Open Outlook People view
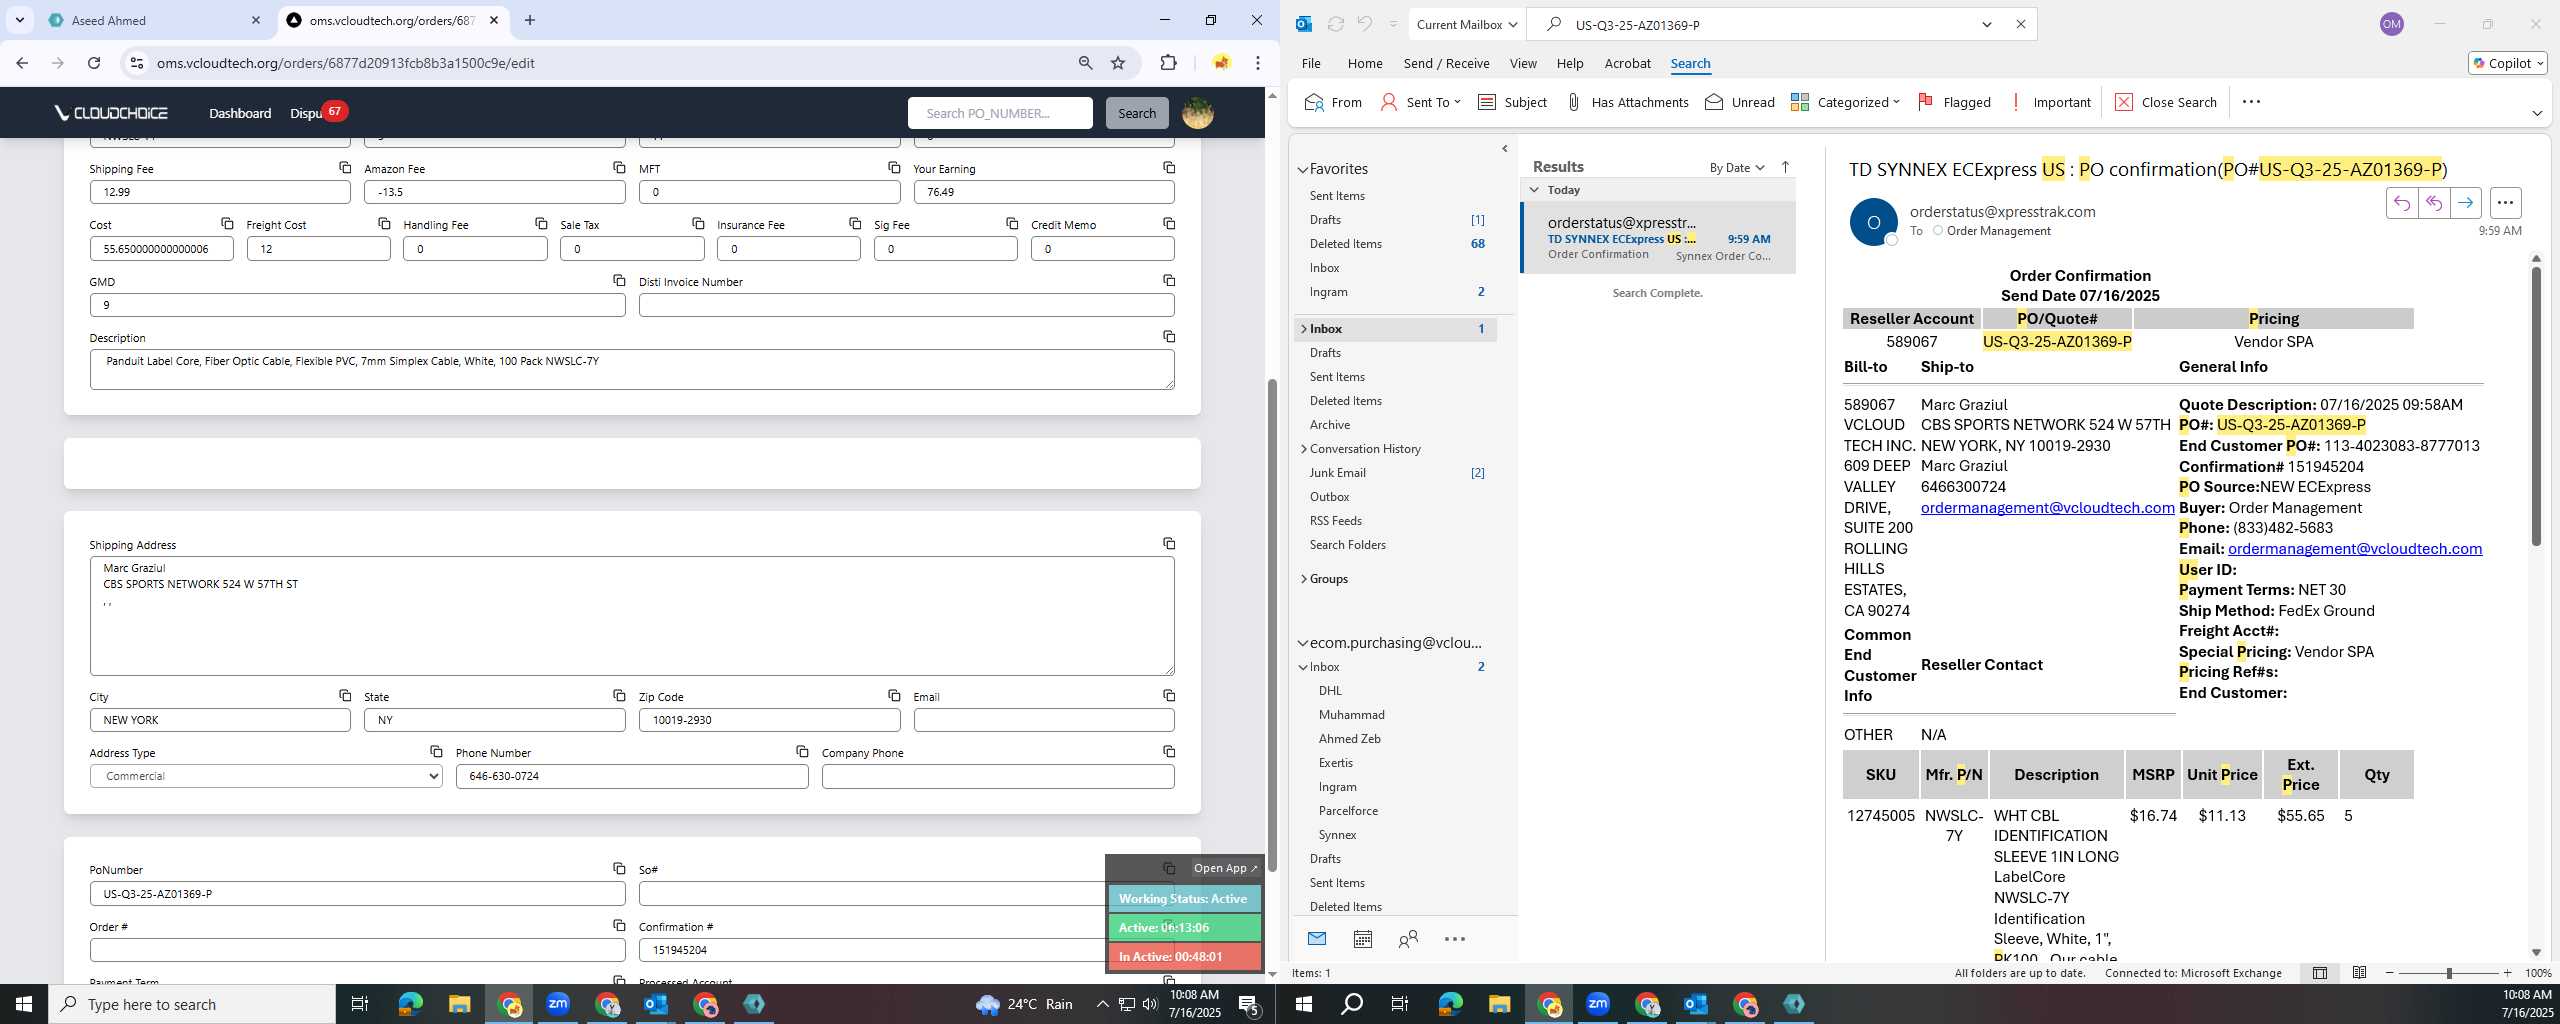The width and height of the screenshot is (2560, 1024). (x=1408, y=939)
